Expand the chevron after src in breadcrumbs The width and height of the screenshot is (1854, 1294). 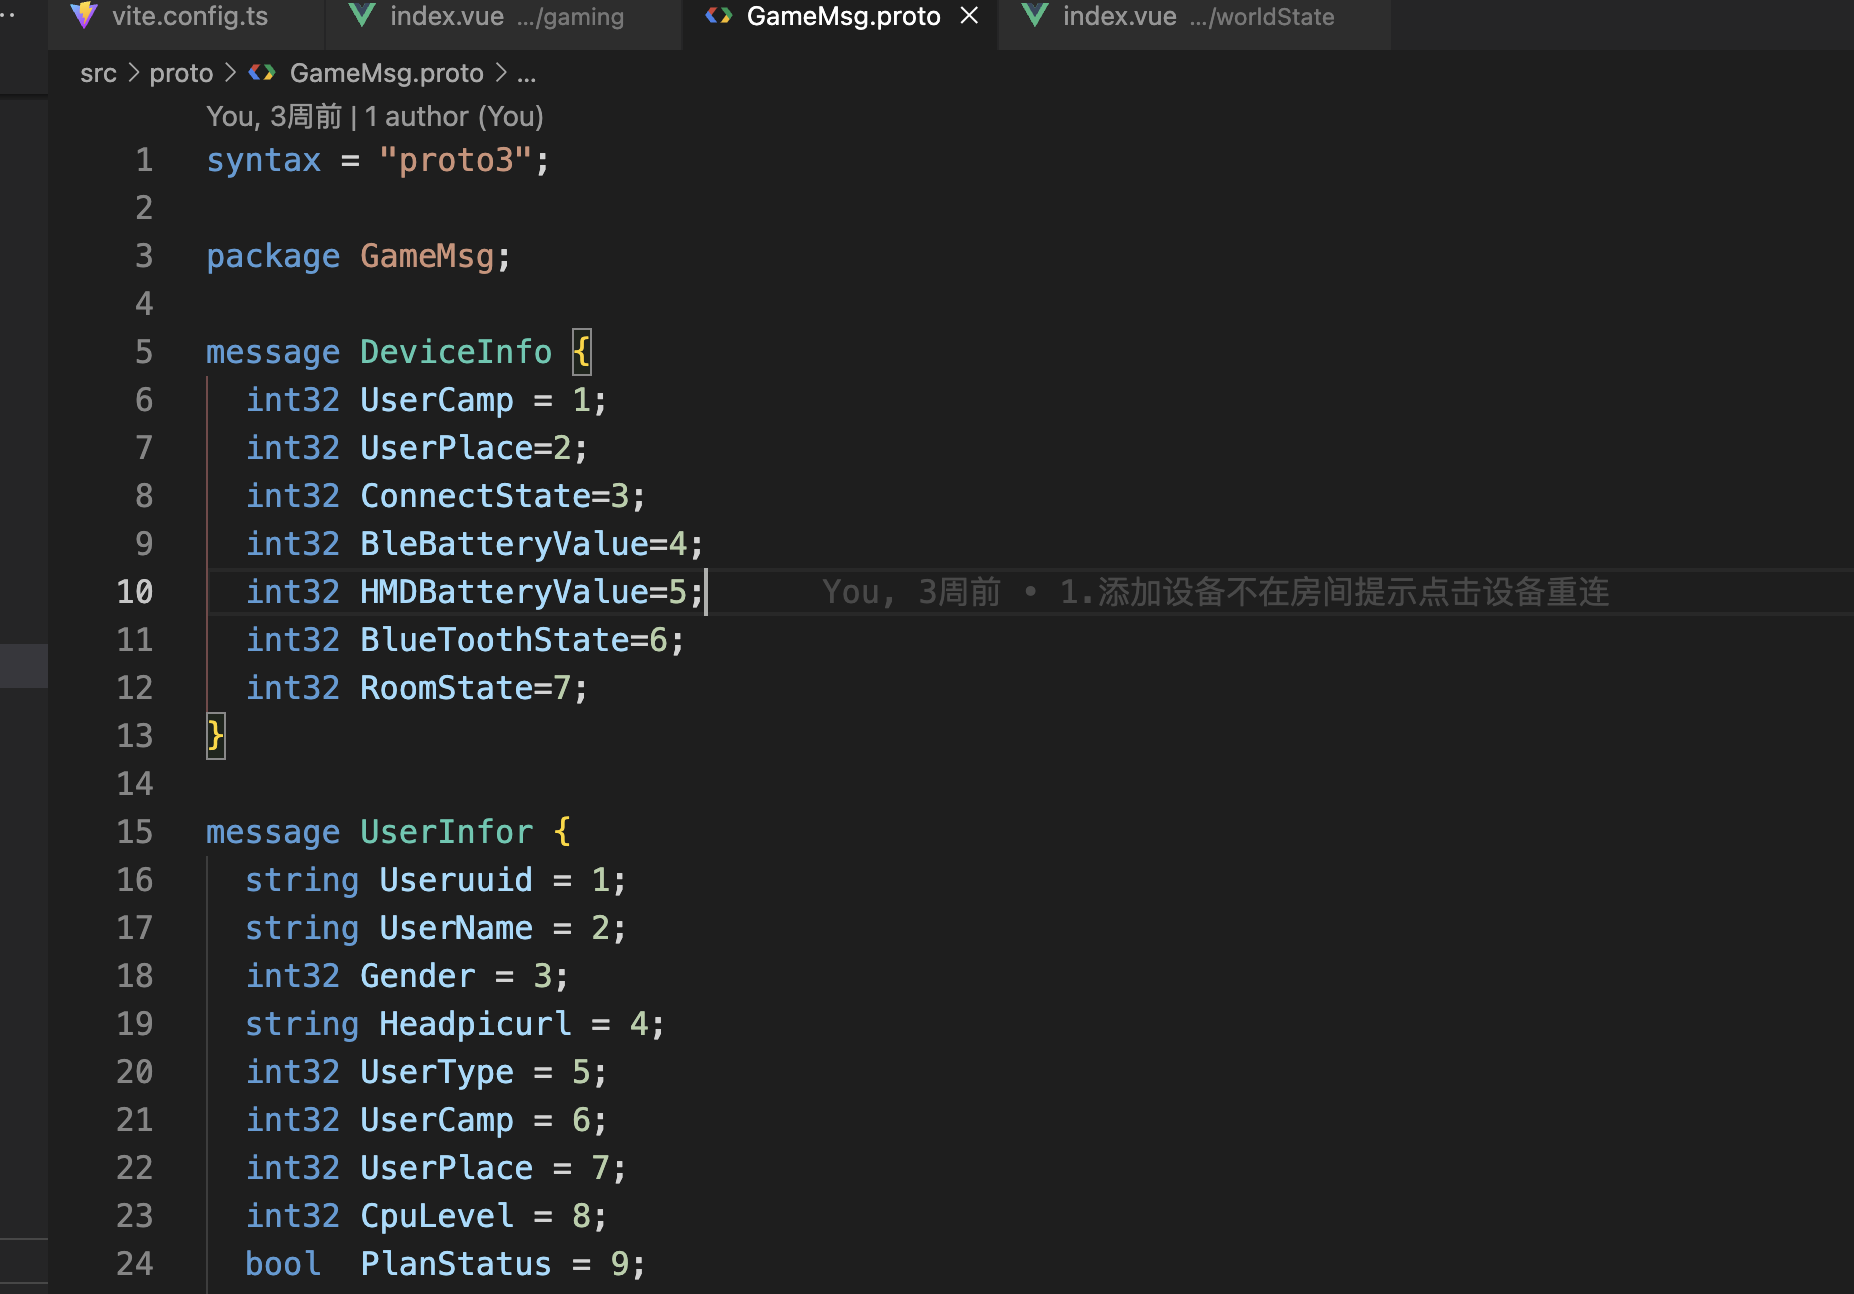(x=132, y=72)
